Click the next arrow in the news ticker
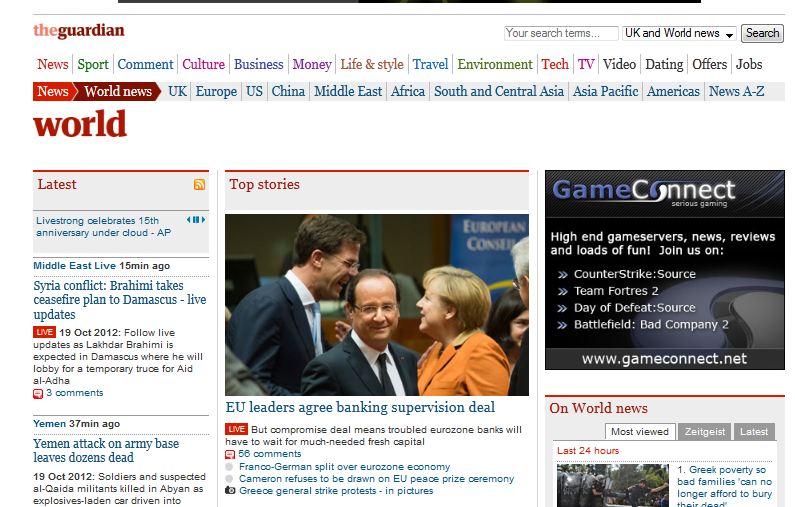Screen dimensions: 795x507 point(203,220)
